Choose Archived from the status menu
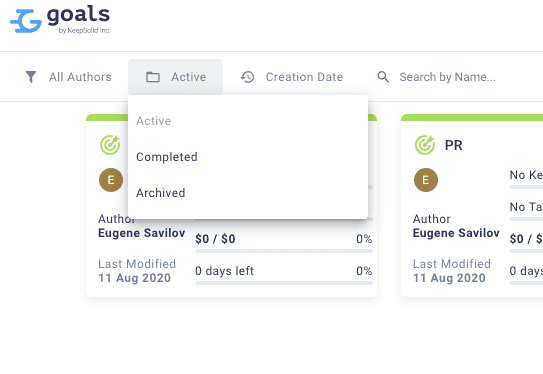 point(160,193)
